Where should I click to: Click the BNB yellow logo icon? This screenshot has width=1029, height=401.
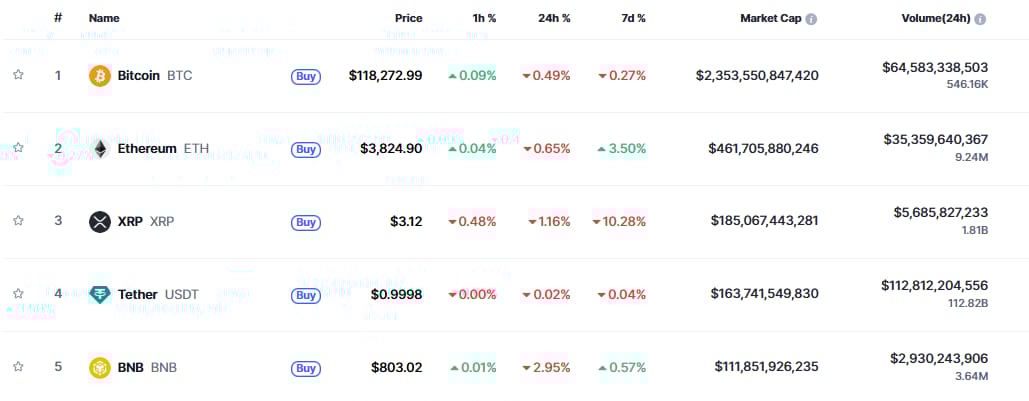[x=100, y=368]
